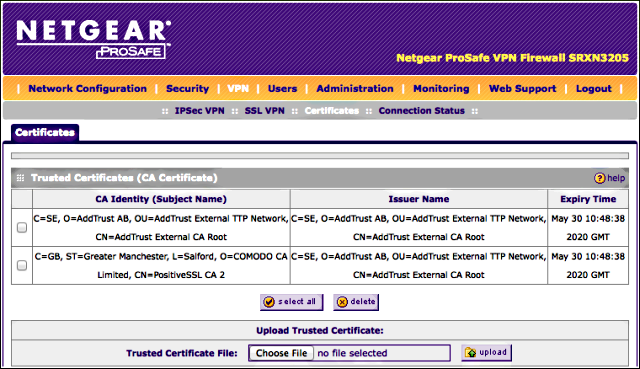Click the expiry time cell of first certificate row
Screen dimensions: 640x369
pyautogui.click(x=588, y=228)
